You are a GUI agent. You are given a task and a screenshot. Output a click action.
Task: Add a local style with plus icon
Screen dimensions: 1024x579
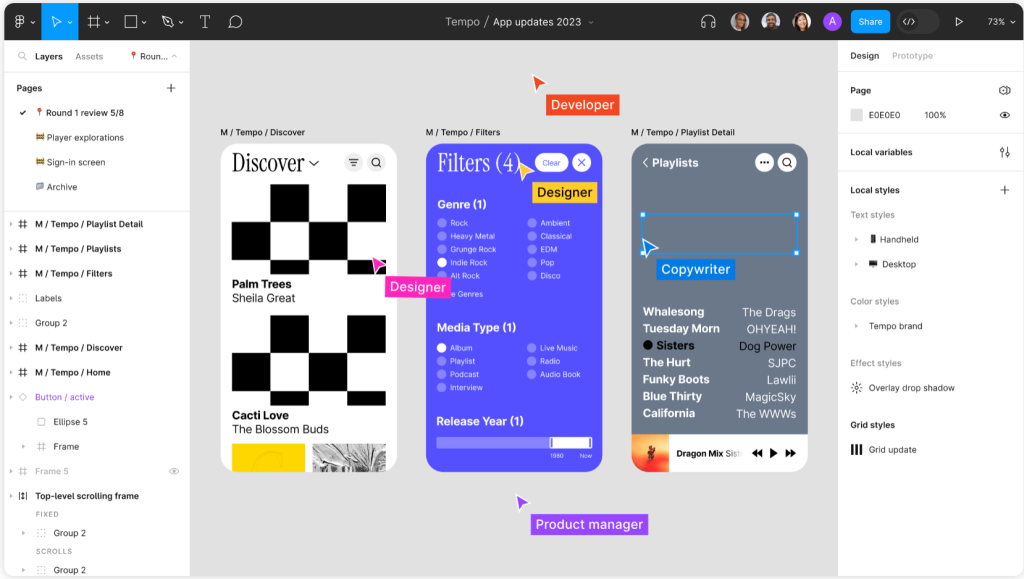coord(1004,190)
